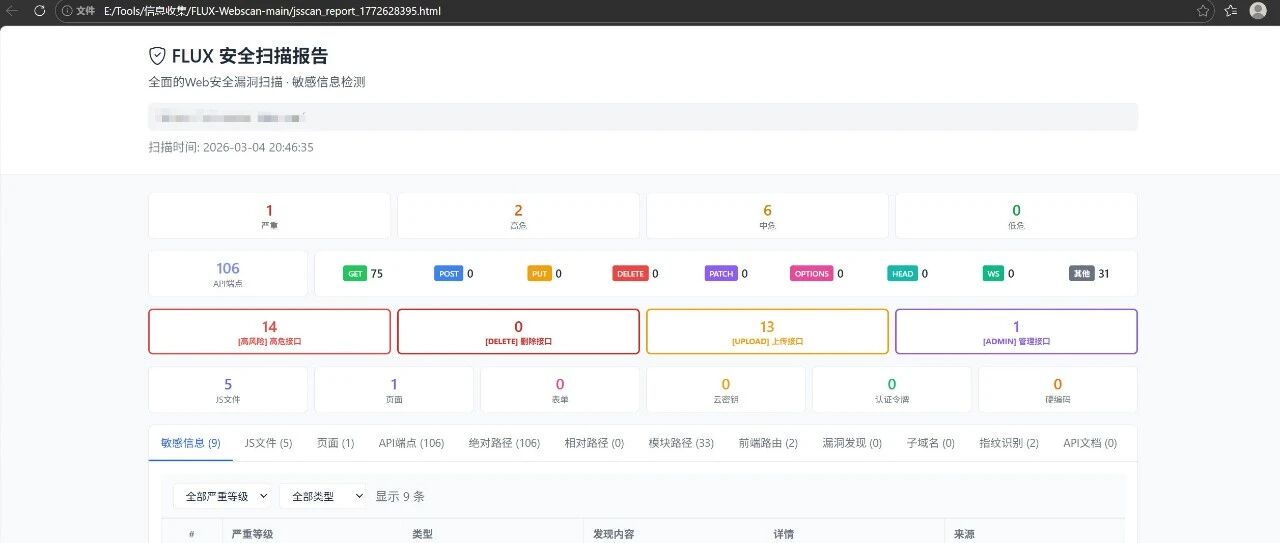Screen dimensions: 1280x543
Task: Click the JS文件 stat card showing 5
Action: 228,390
